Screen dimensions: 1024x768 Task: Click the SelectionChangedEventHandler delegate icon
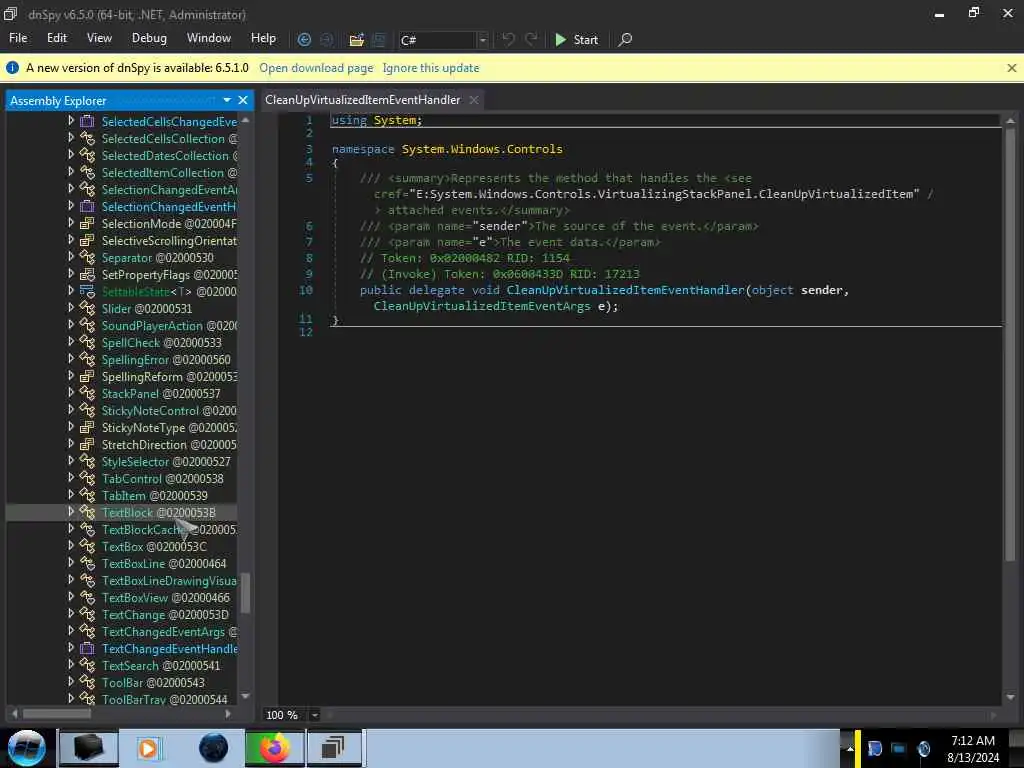point(87,206)
